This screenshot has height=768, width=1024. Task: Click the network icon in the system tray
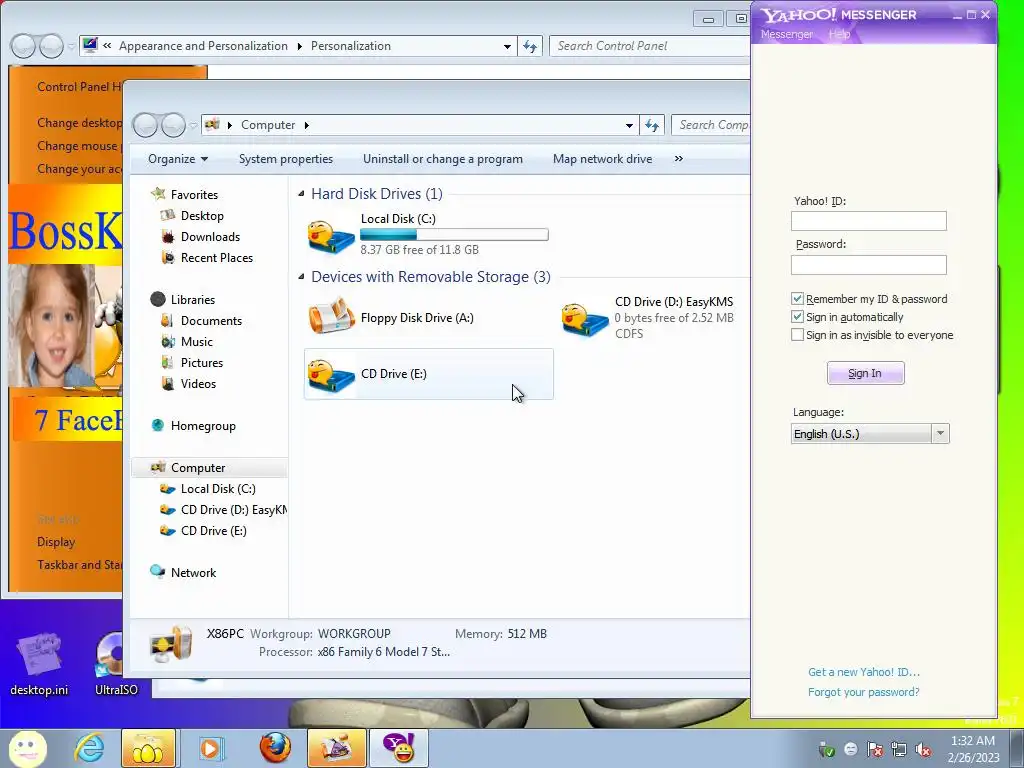click(x=899, y=750)
